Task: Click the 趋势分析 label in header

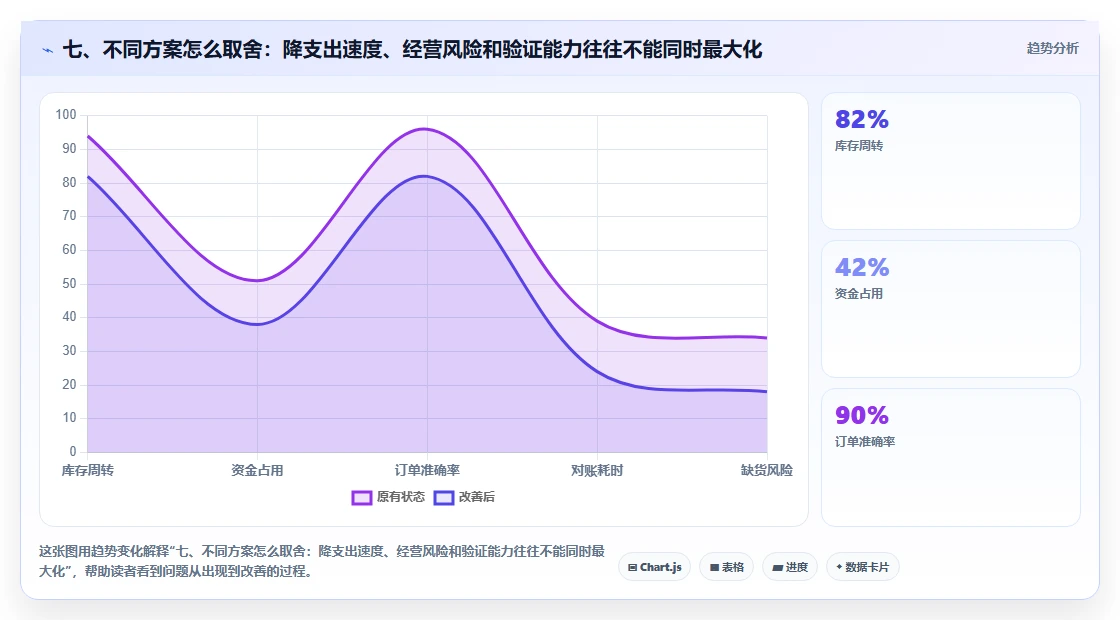Action: tap(1052, 49)
